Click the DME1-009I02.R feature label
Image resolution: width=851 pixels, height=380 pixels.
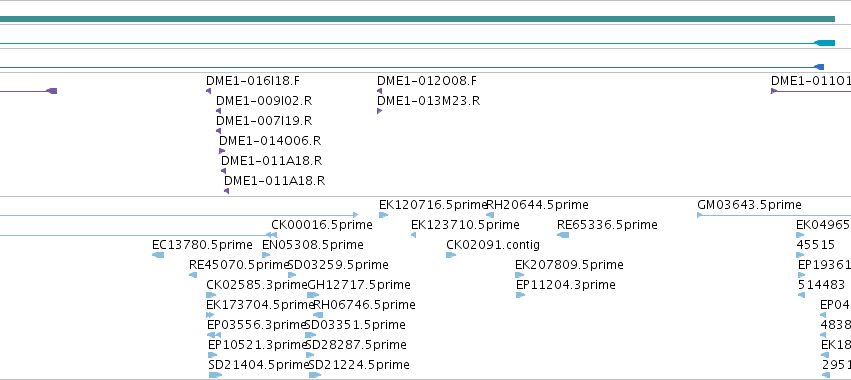point(264,101)
